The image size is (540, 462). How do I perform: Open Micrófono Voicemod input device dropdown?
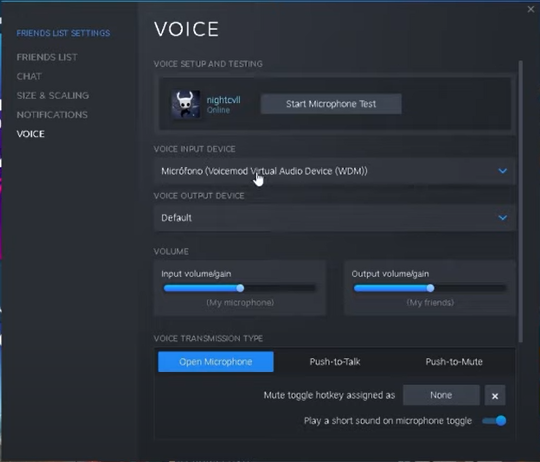[334, 171]
